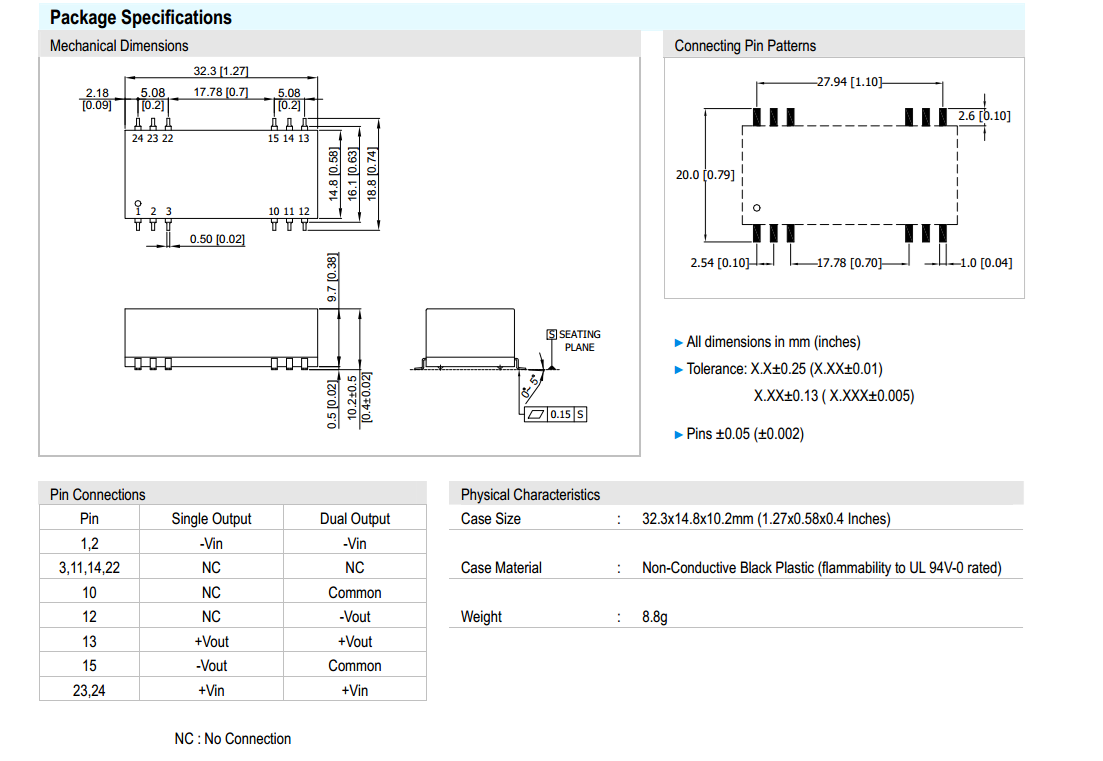This screenshot has width=1103, height=761.
Task: Click the pin 1 circle marker in Mechanical Dimensions
Action: pyautogui.click(x=138, y=202)
